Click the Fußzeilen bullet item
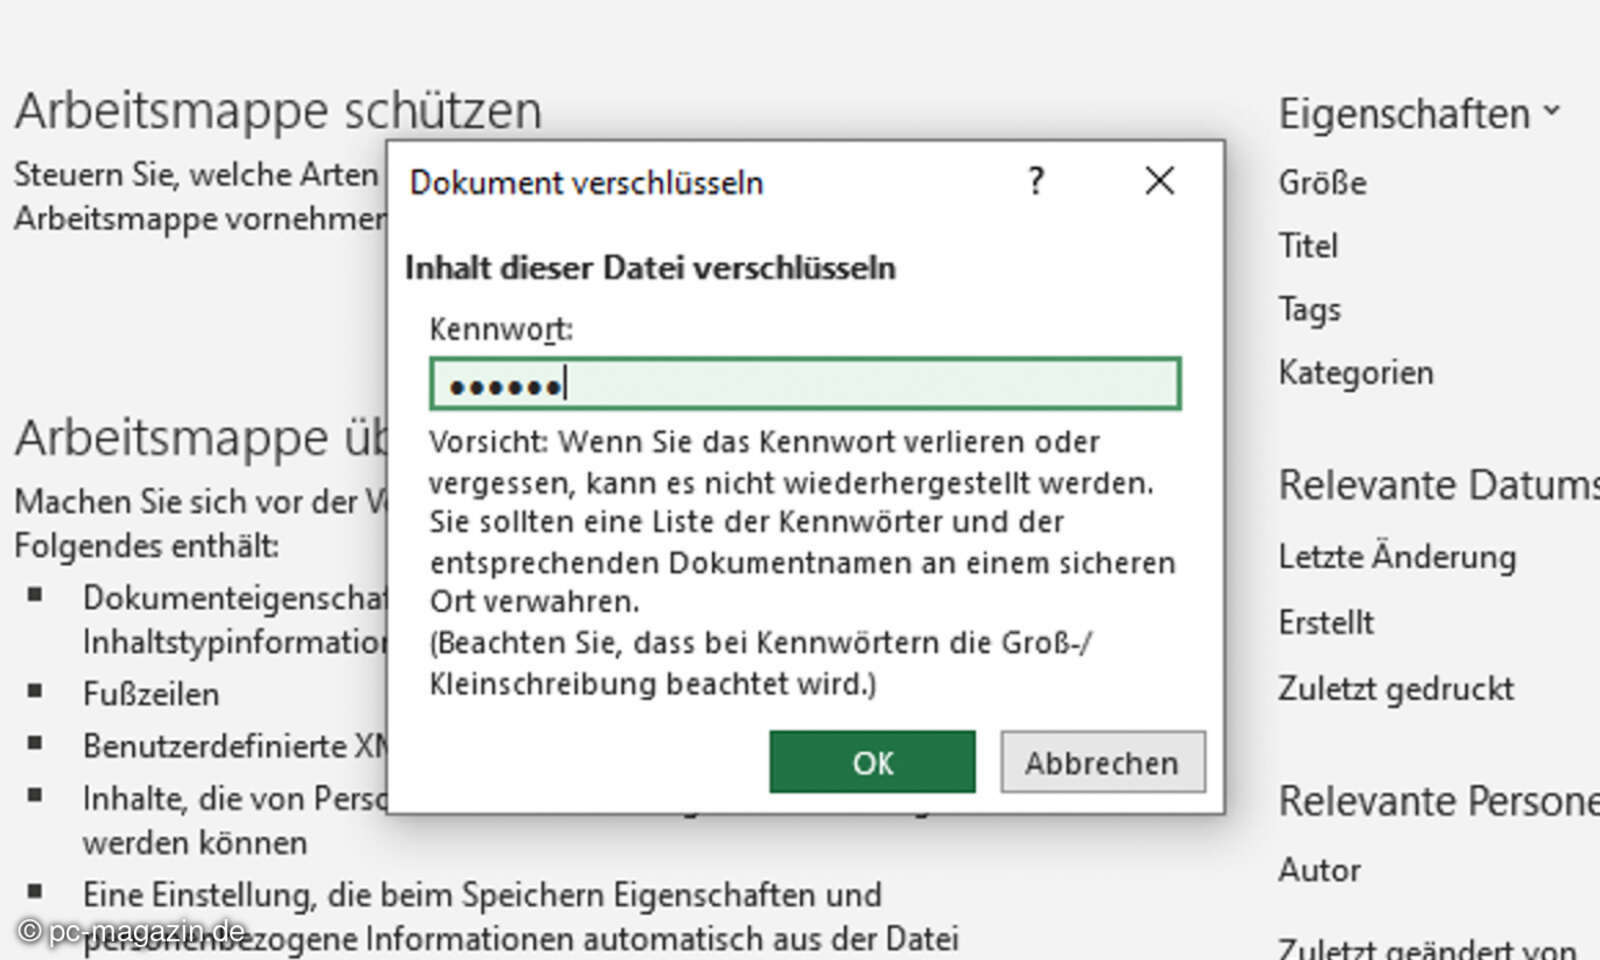The image size is (1600, 960). 151,694
